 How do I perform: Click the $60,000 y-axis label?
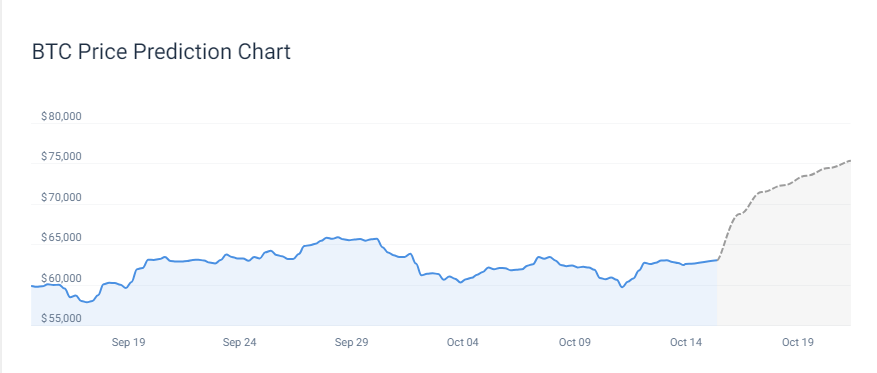coord(62,278)
